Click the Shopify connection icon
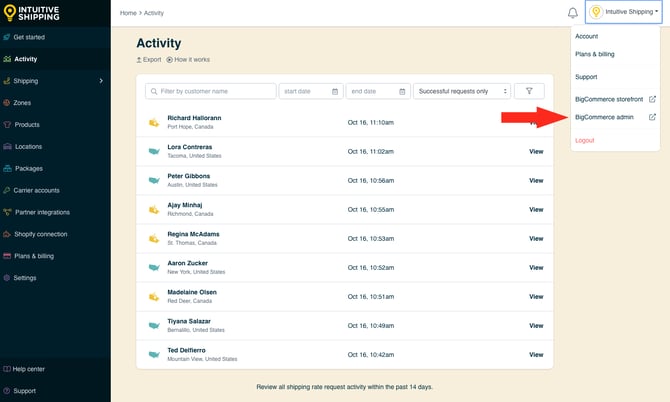Screen dimensions: 670x402 tap(7, 234)
